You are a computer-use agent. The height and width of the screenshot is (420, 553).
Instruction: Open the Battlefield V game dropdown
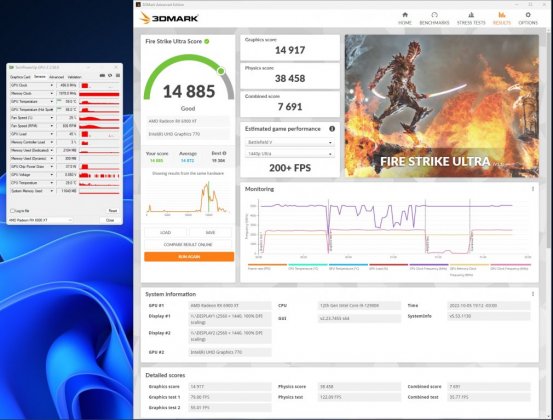[x=290, y=142]
